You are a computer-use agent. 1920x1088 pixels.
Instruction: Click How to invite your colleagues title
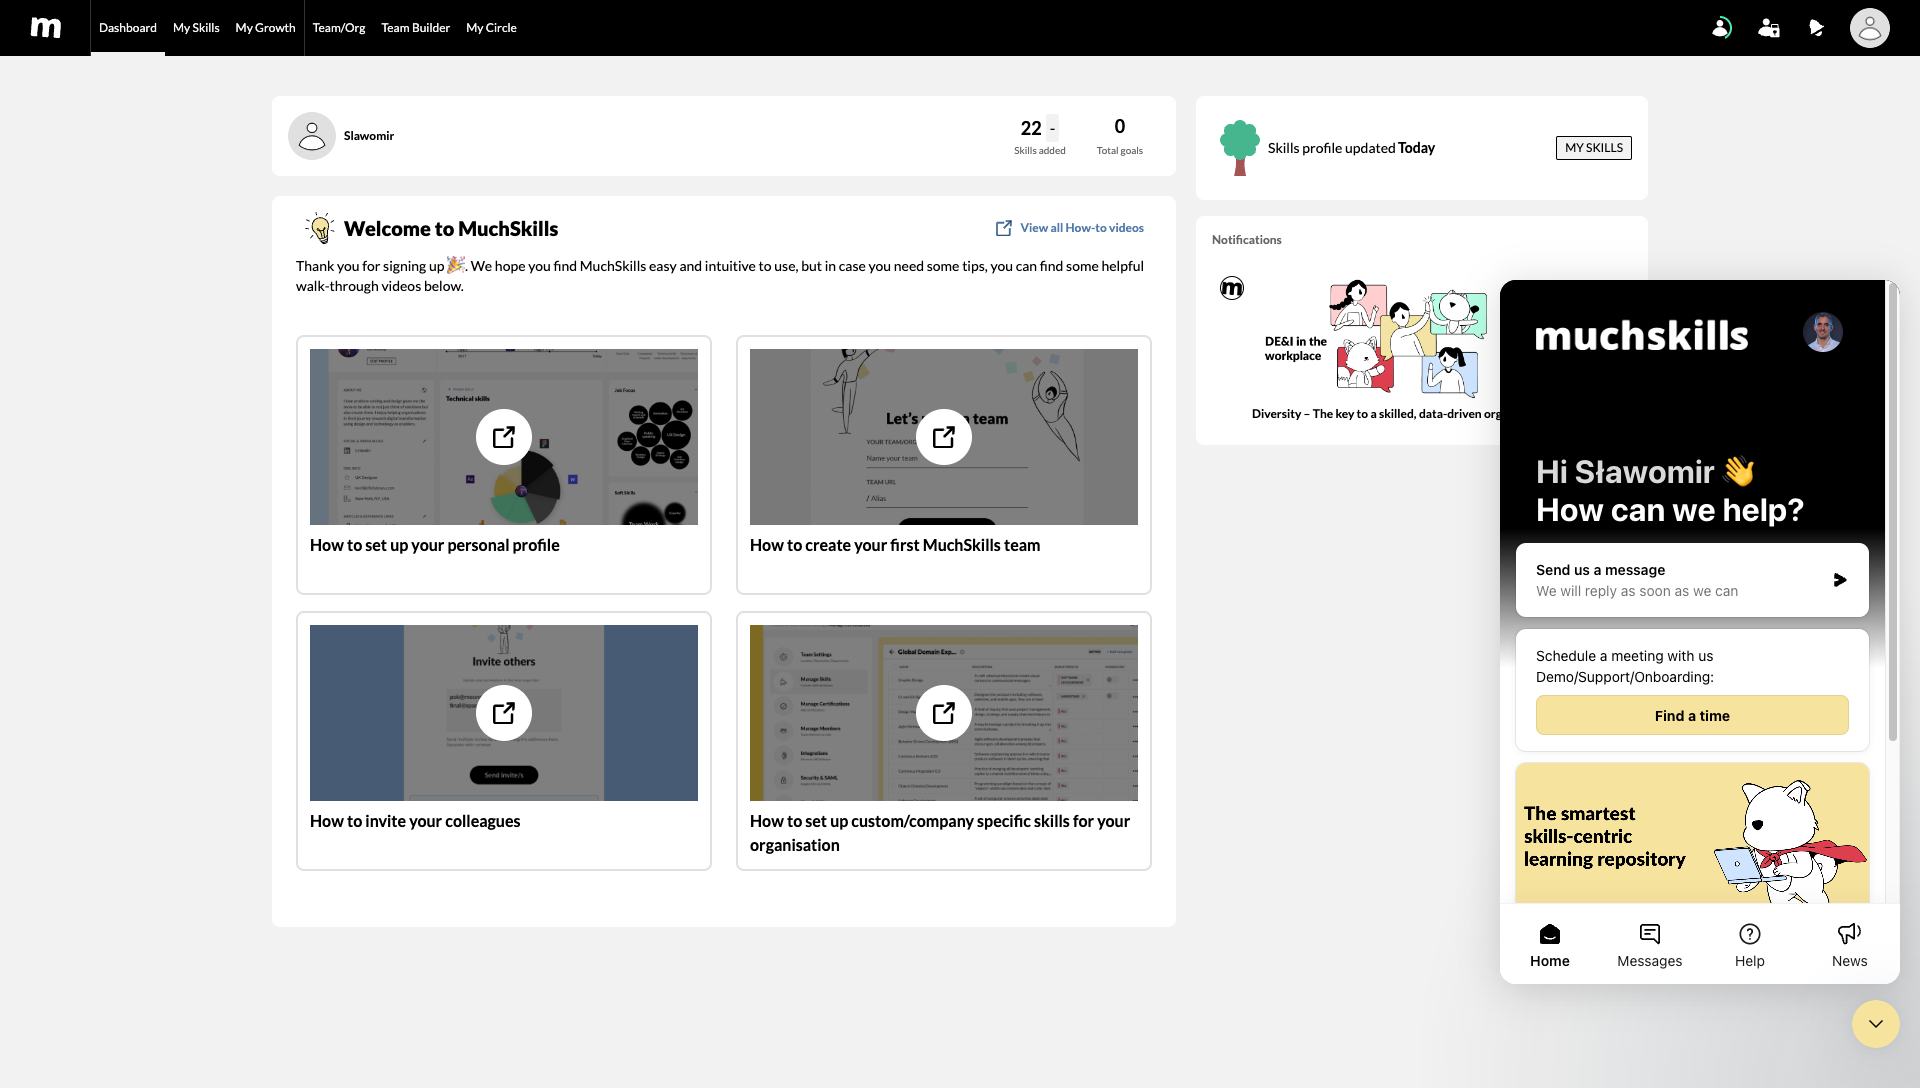pos(415,821)
